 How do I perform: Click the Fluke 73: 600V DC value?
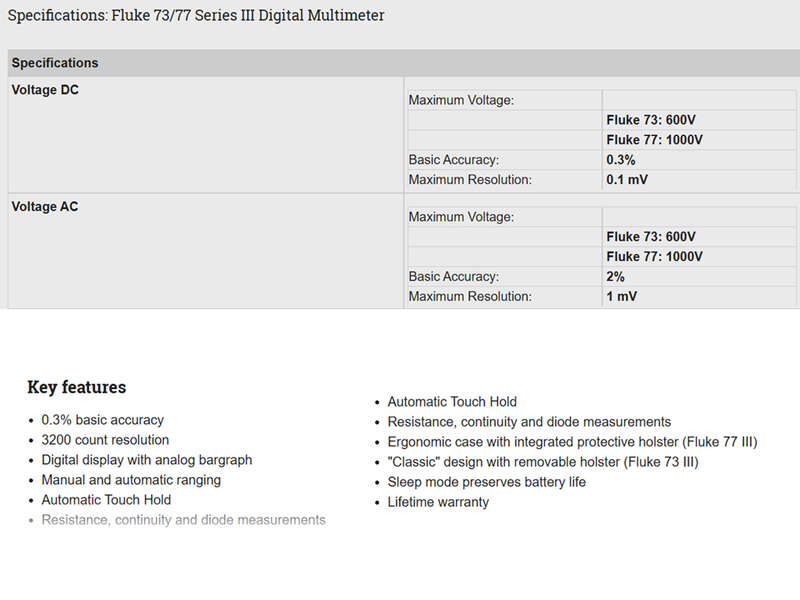(x=651, y=120)
